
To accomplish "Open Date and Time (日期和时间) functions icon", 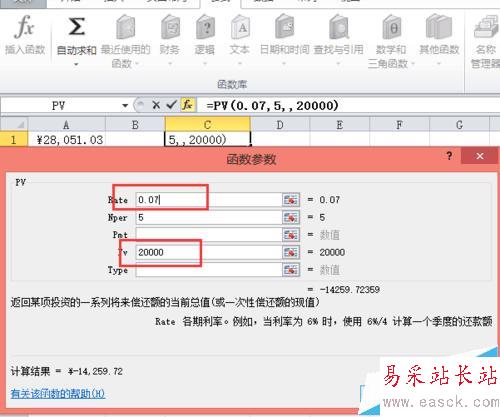I will (x=284, y=27).
